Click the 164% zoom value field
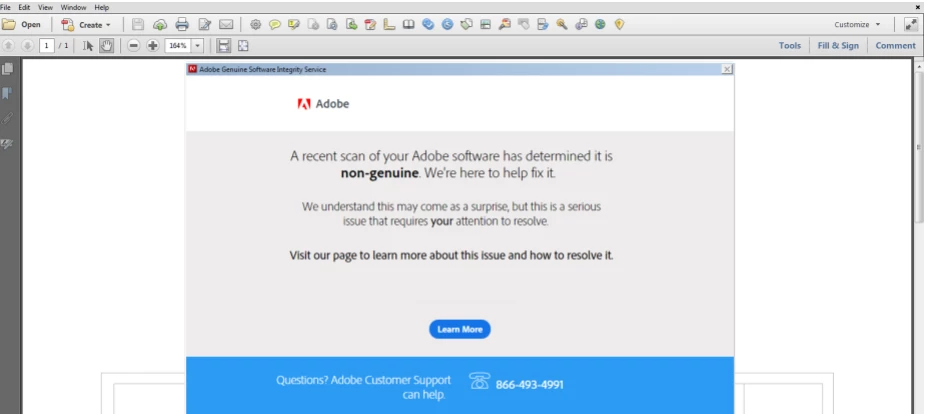 click(177, 46)
